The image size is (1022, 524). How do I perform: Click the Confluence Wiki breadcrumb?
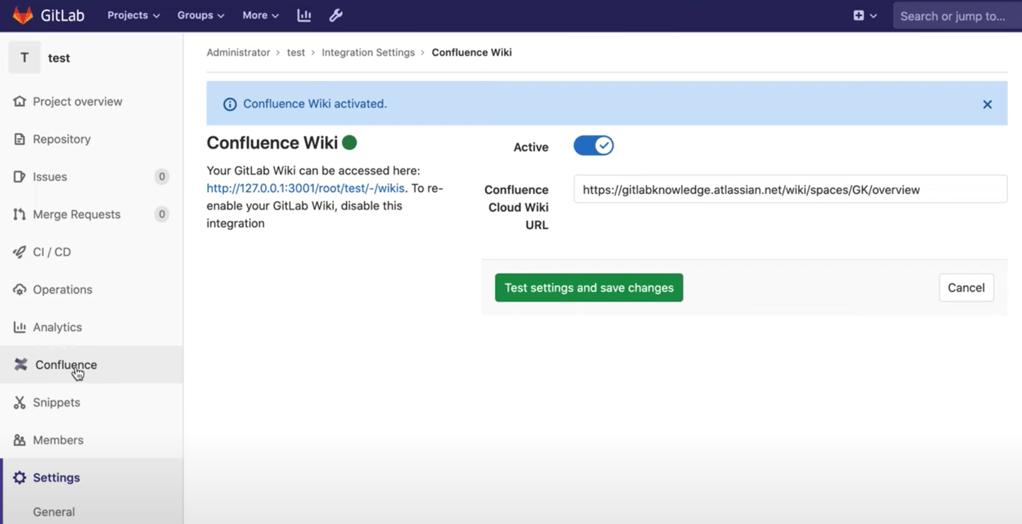472,52
